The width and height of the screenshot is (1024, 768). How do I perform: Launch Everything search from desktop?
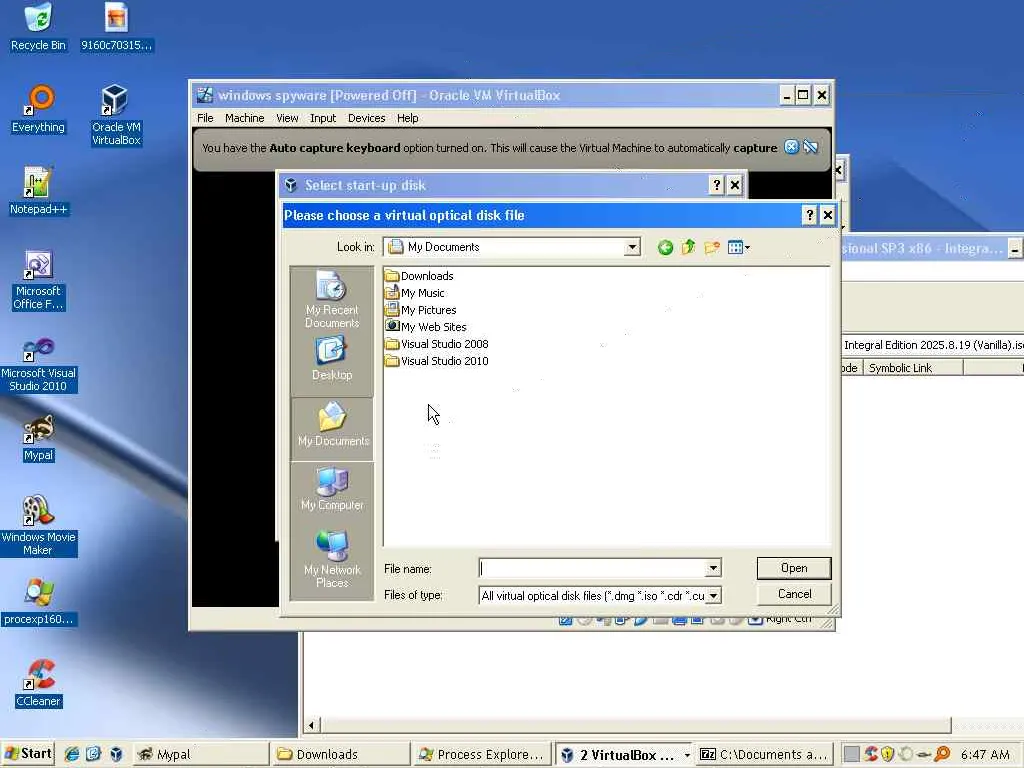click(x=38, y=110)
